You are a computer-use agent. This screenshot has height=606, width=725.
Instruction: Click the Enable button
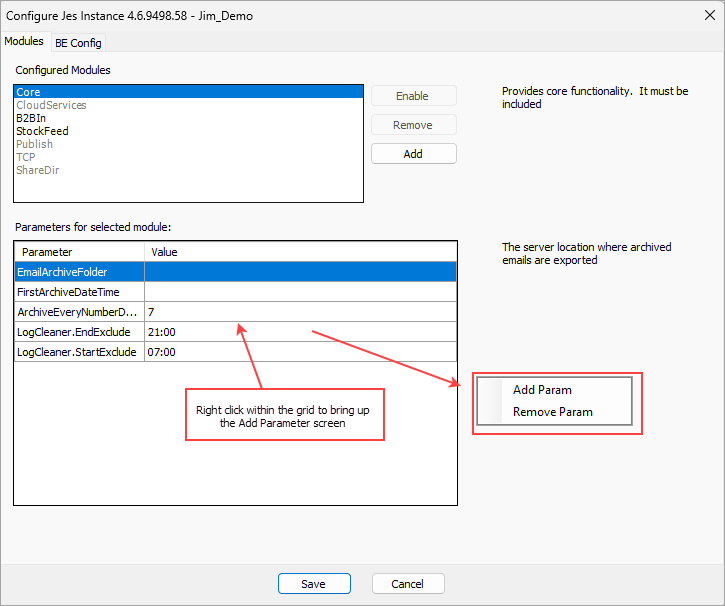413,96
